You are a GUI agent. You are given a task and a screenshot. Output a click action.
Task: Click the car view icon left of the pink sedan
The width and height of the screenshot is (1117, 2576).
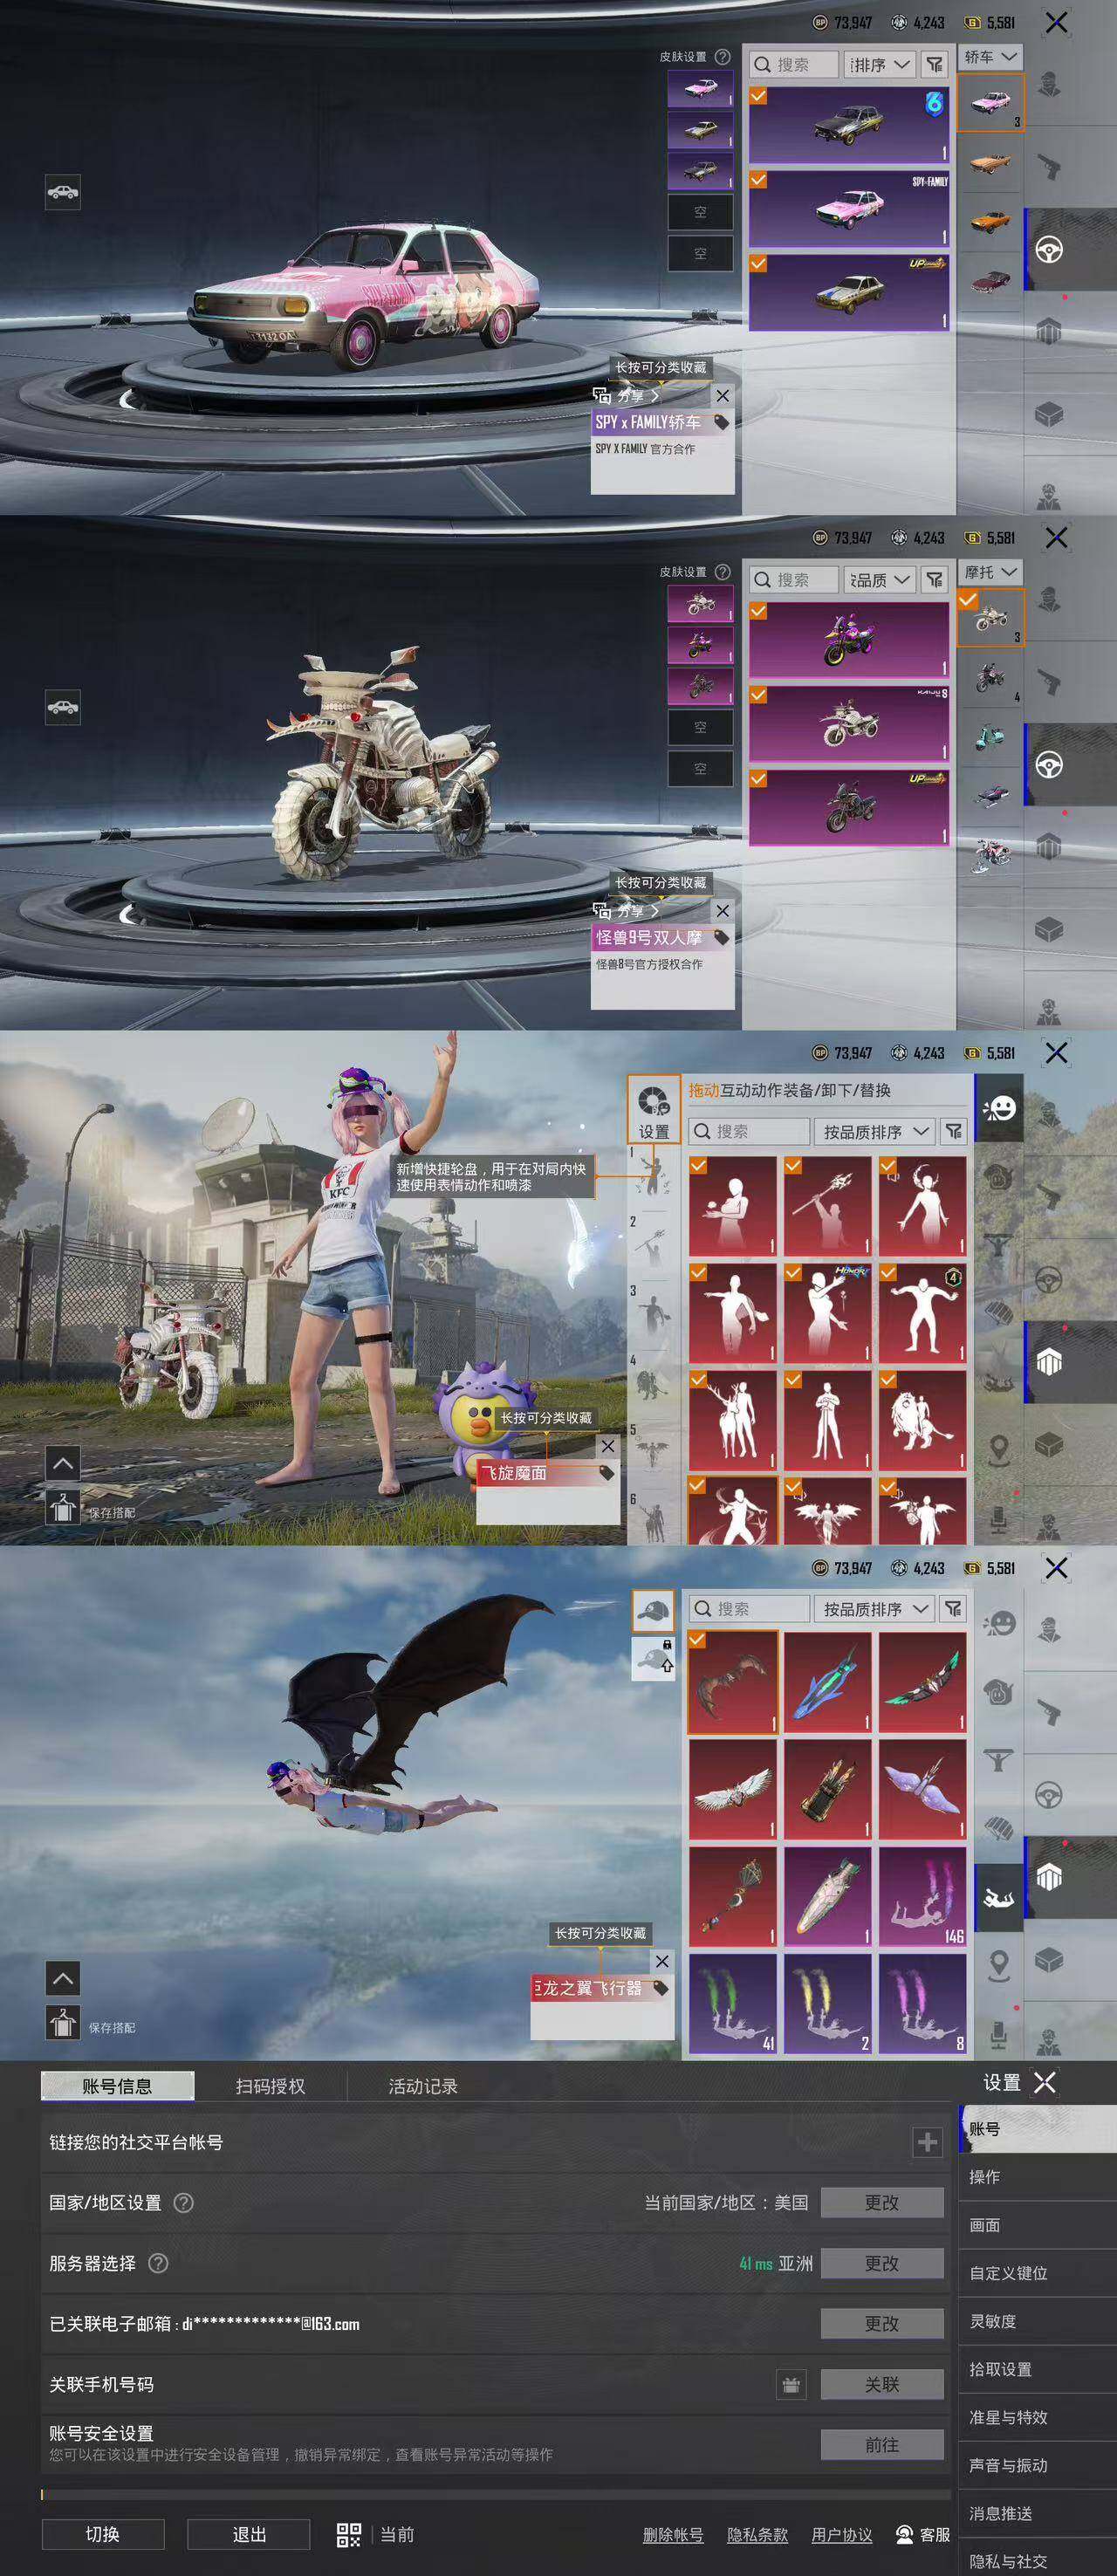point(63,192)
